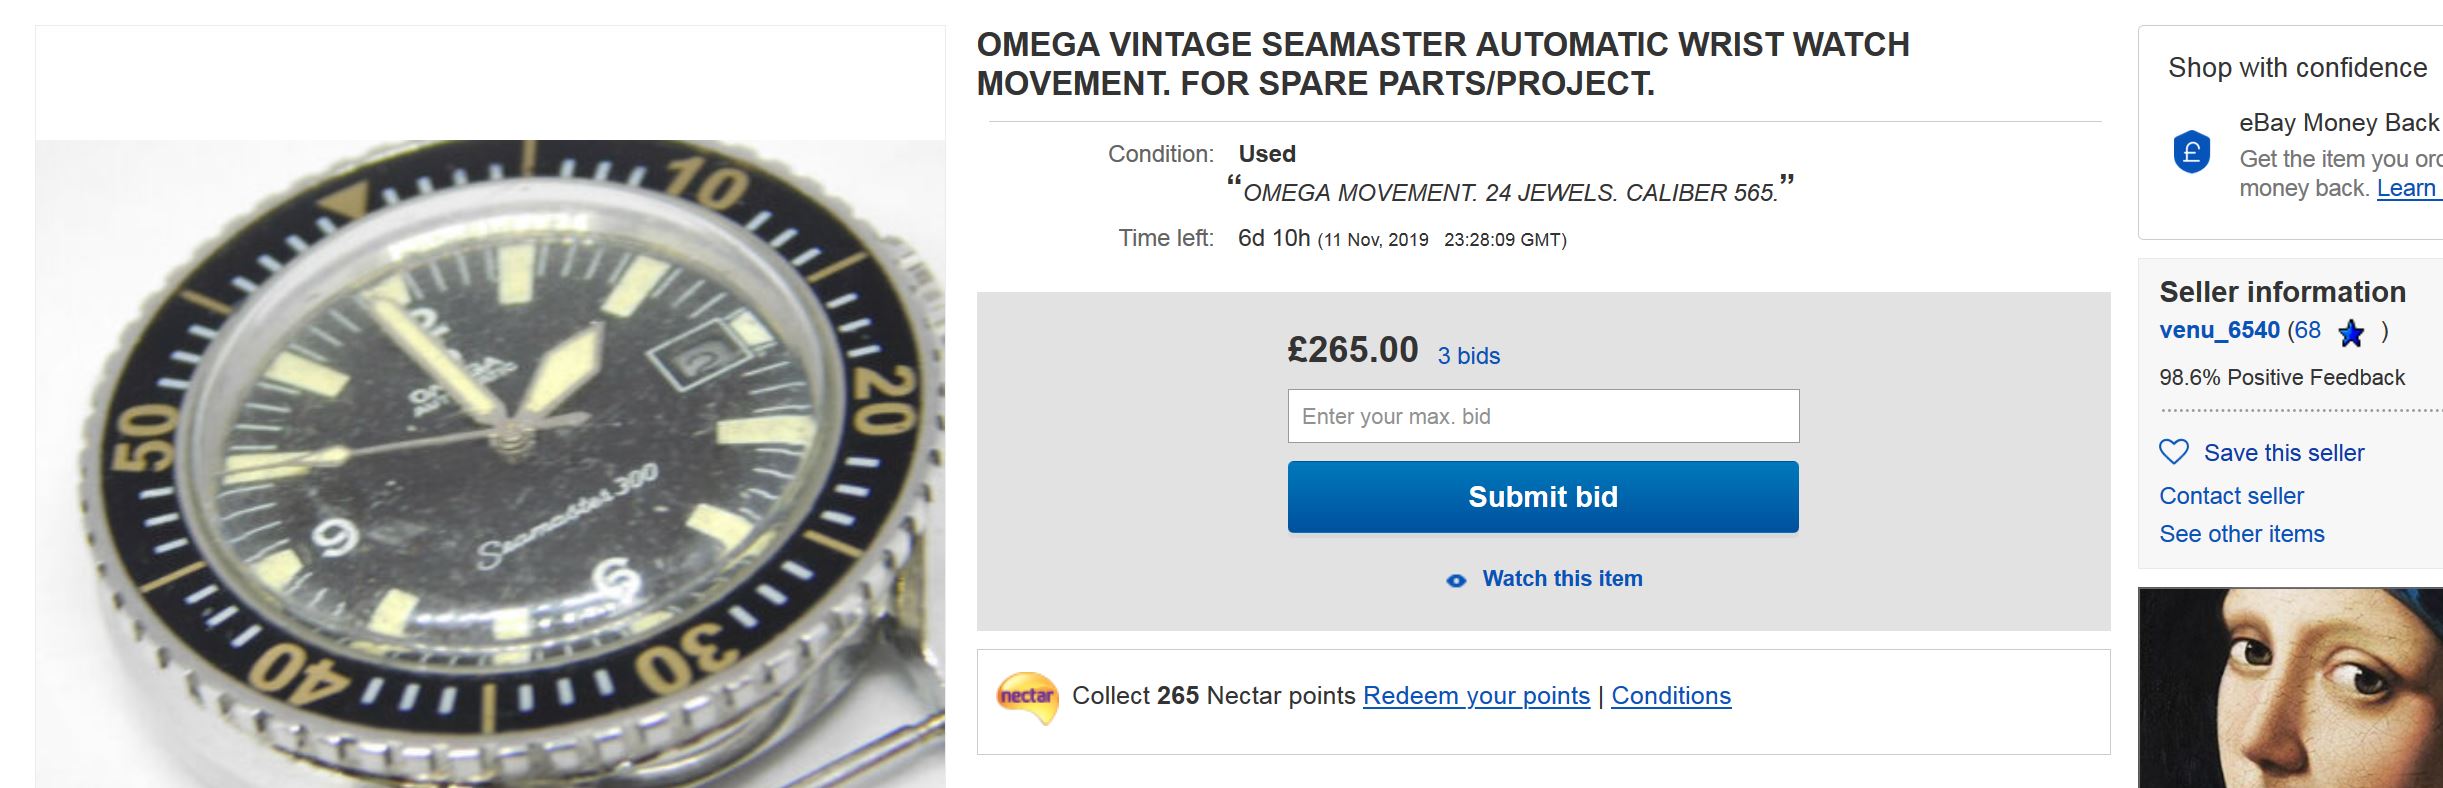Screen dimensions: 2443x788
Task: Click the eBay Money Back shield icon
Action: [x=2191, y=153]
